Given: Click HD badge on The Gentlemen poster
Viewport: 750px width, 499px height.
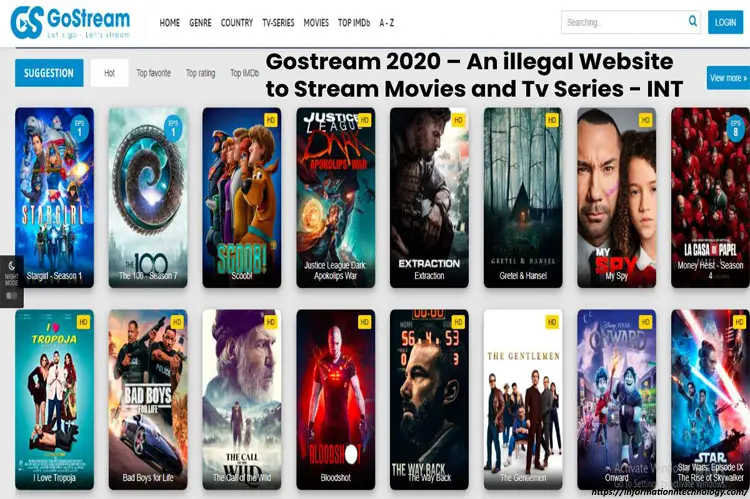Looking at the screenshot, I should 552,322.
